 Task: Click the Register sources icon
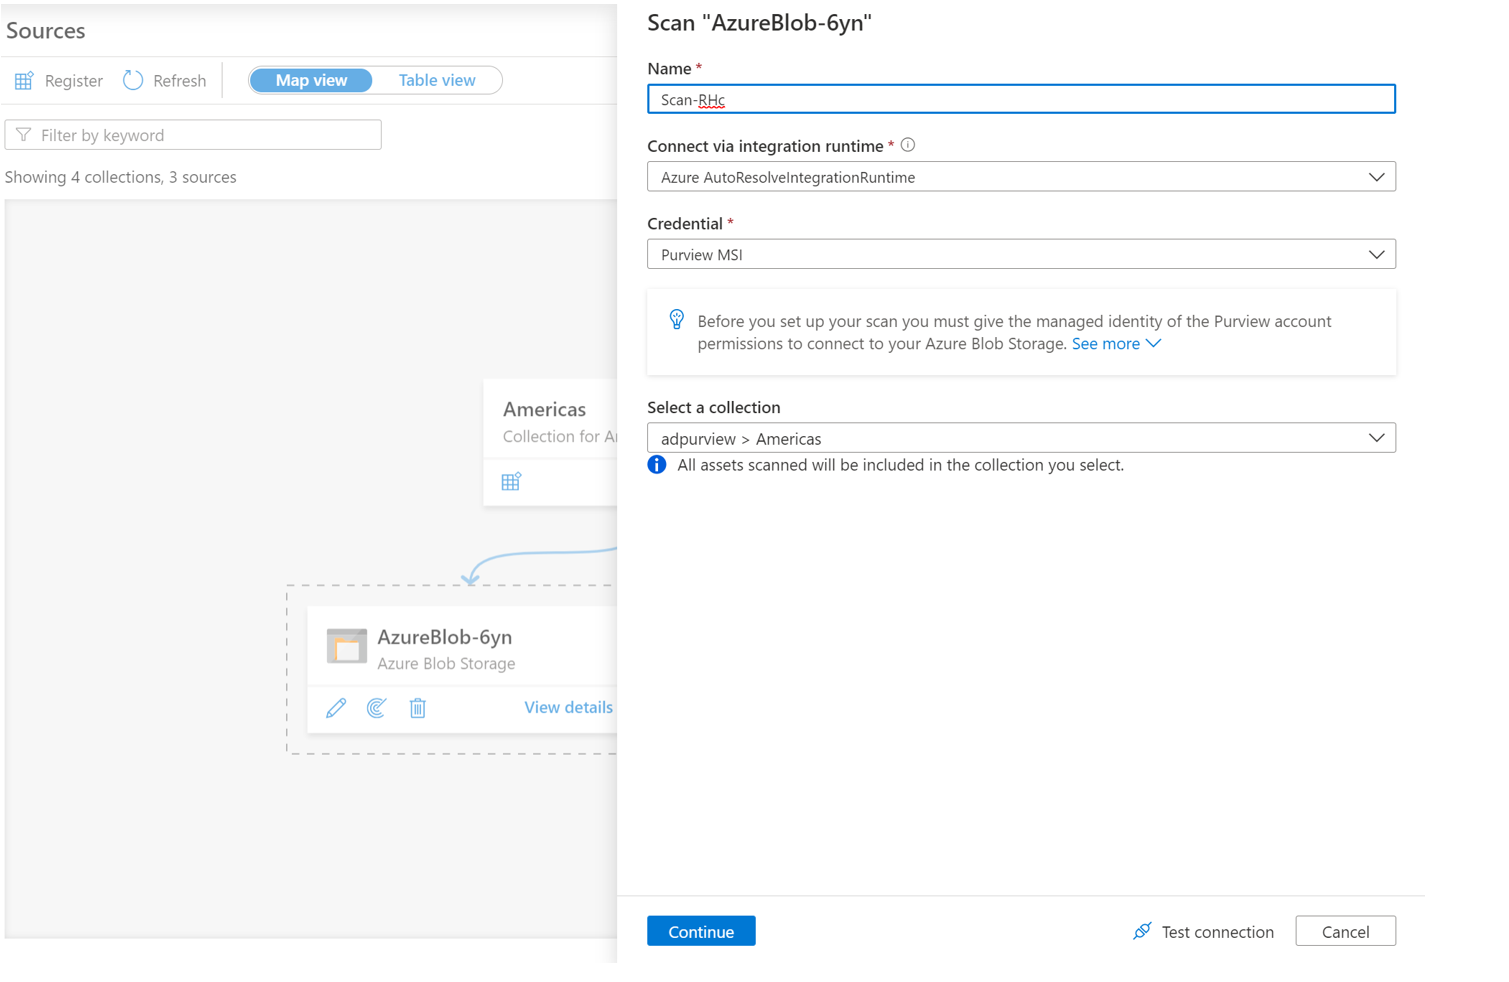[23, 80]
